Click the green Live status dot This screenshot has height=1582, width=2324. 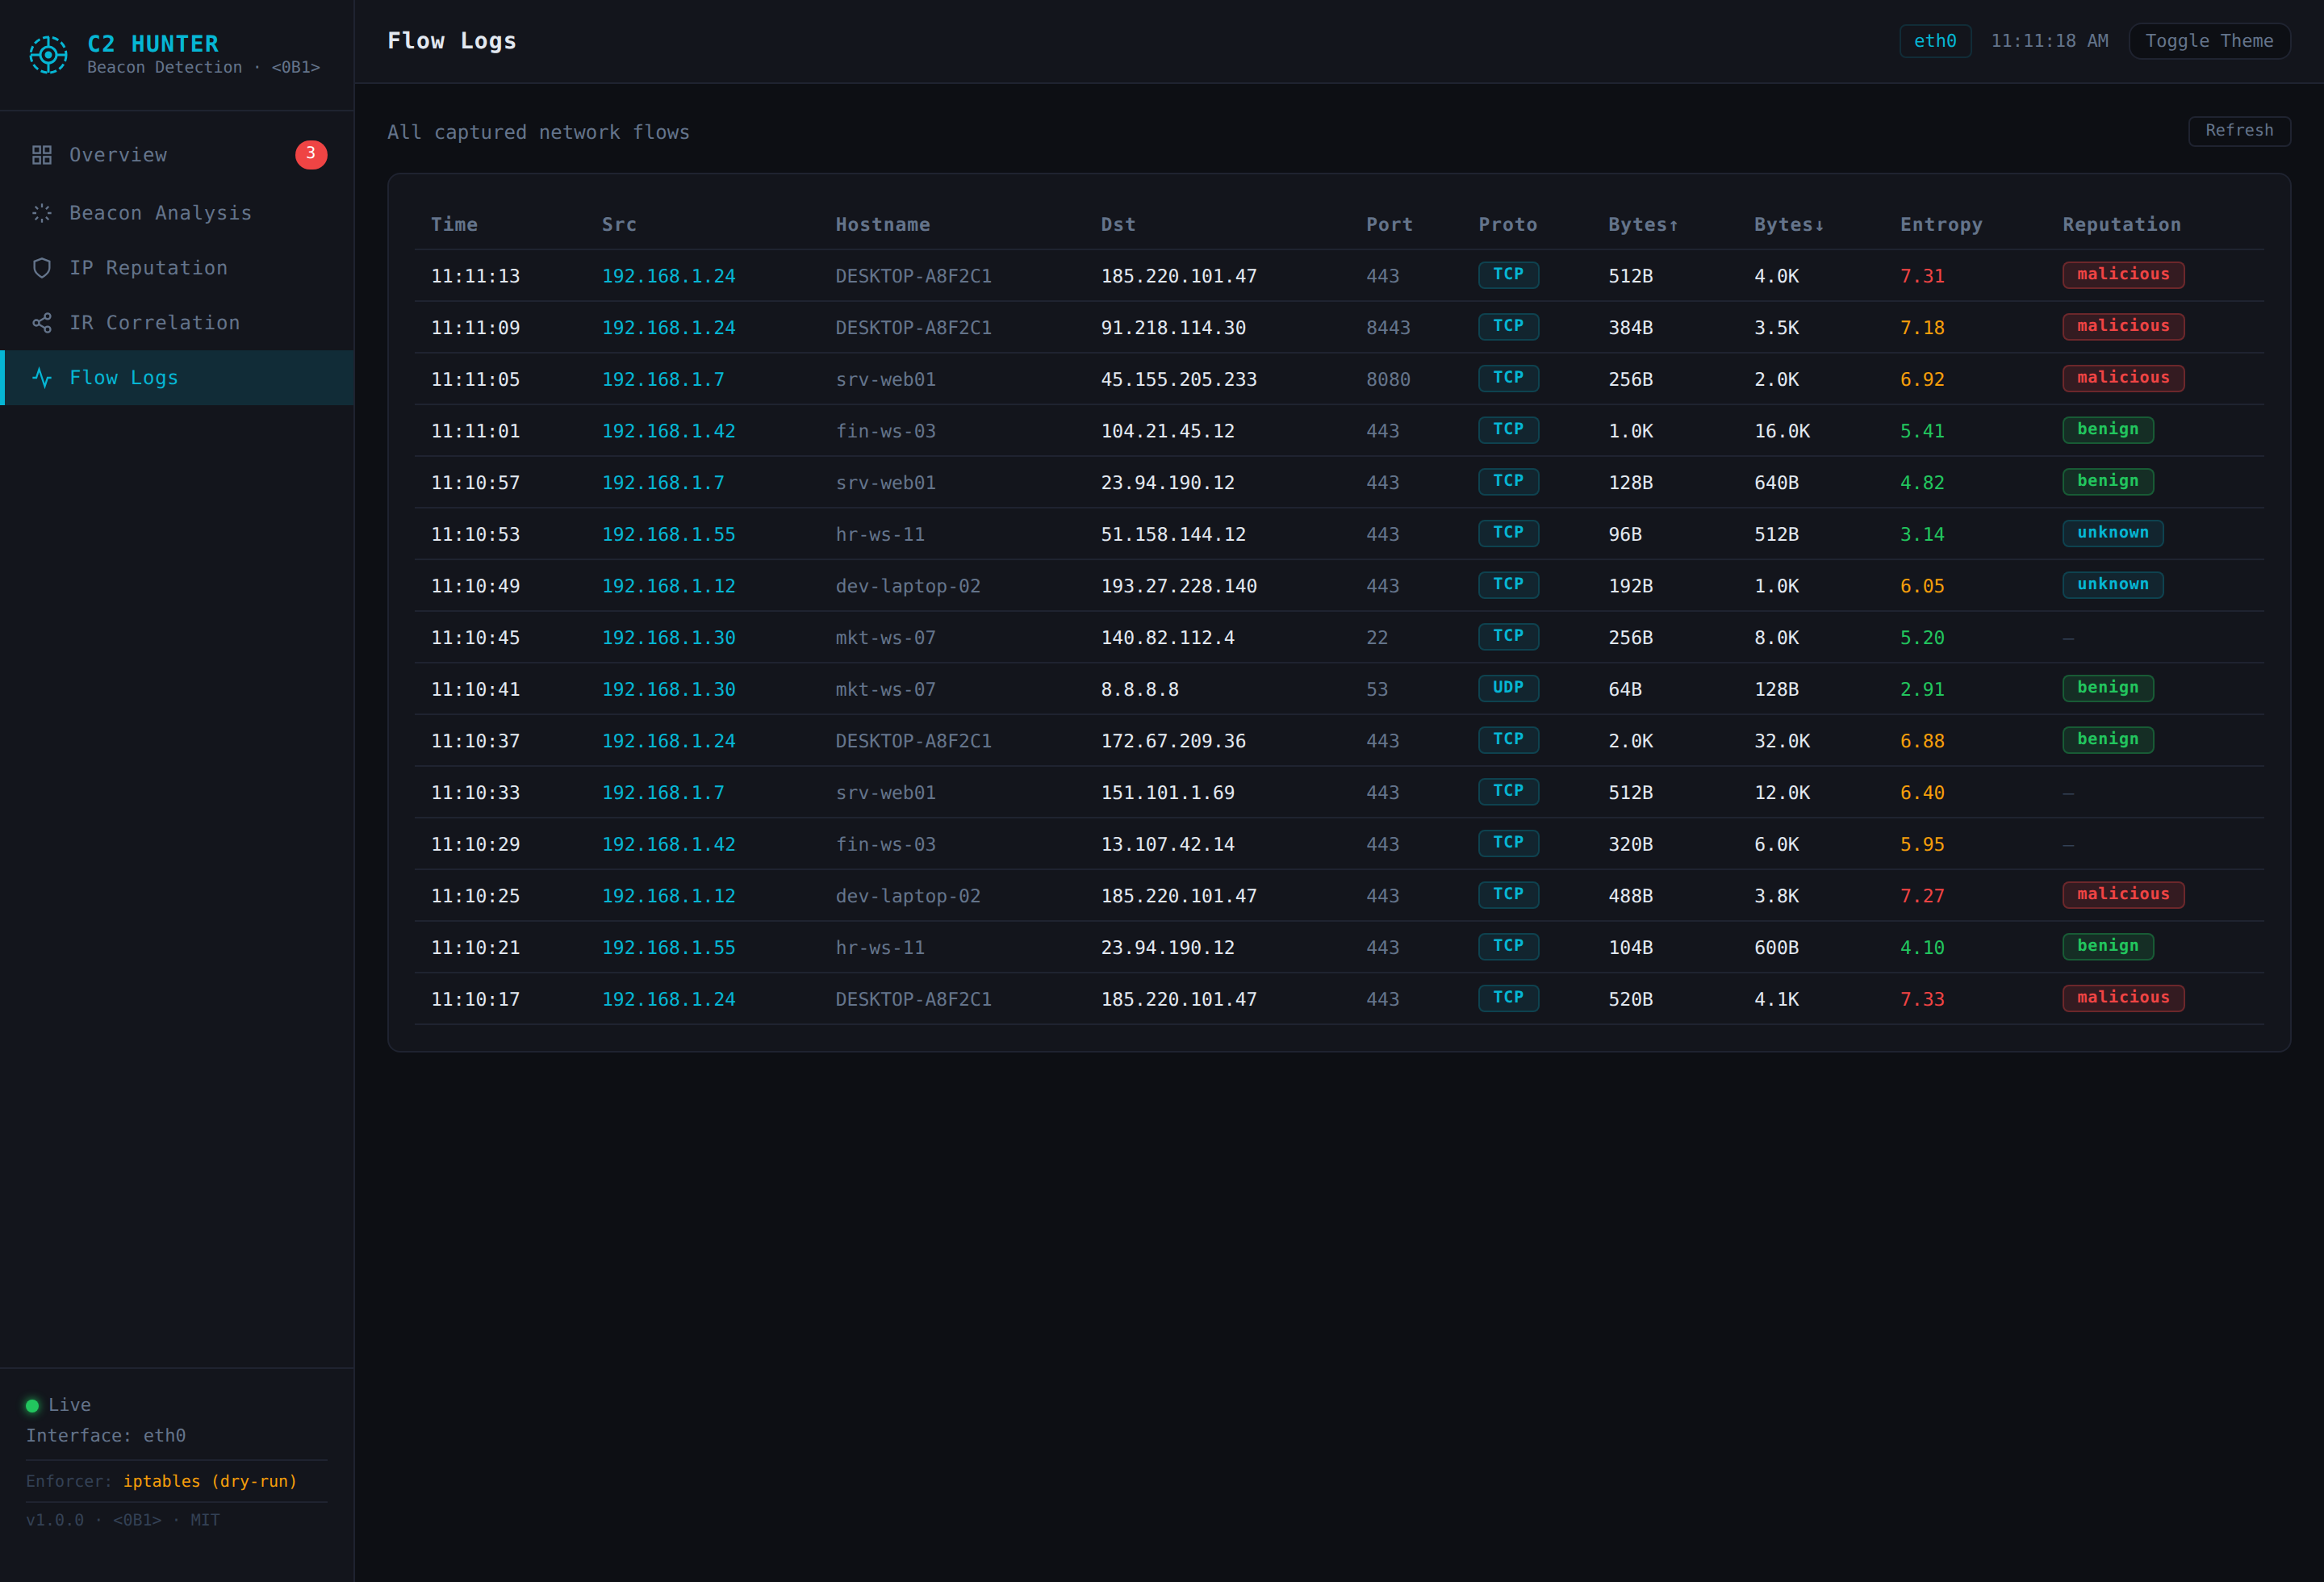[x=32, y=1405]
